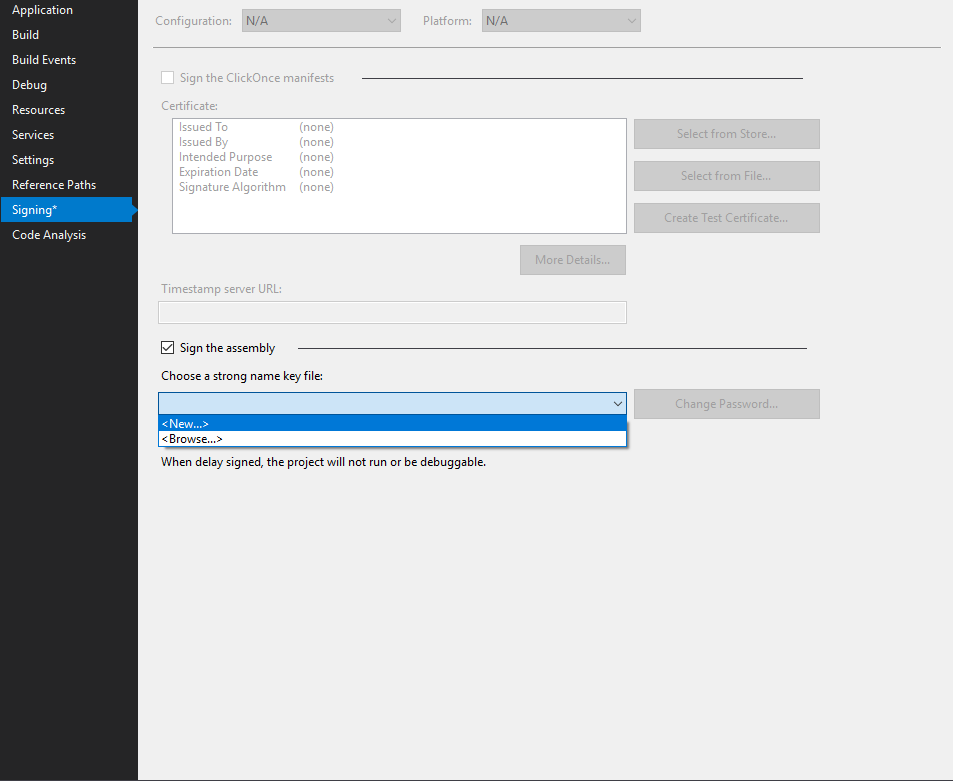Image resolution: width=953 pixels, height=781 pixels.
Task: Switch to the Application page
Action: (x=42, y=9)
